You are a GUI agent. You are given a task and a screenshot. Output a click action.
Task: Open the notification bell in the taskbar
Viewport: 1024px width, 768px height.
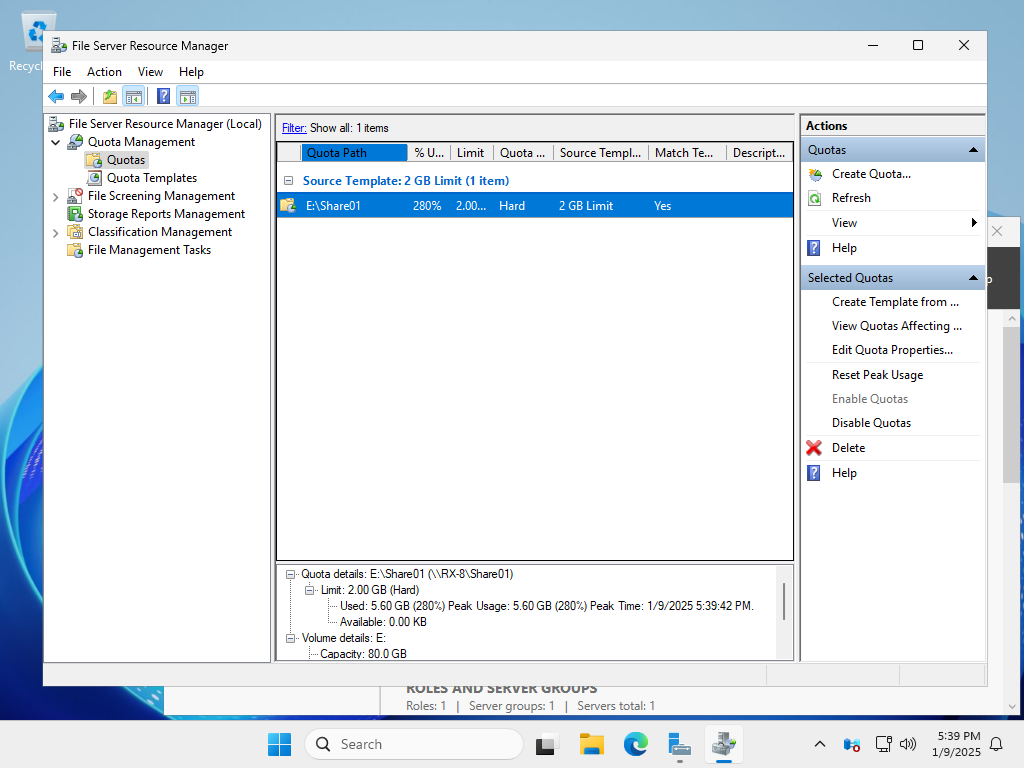[x=997, y=744]
